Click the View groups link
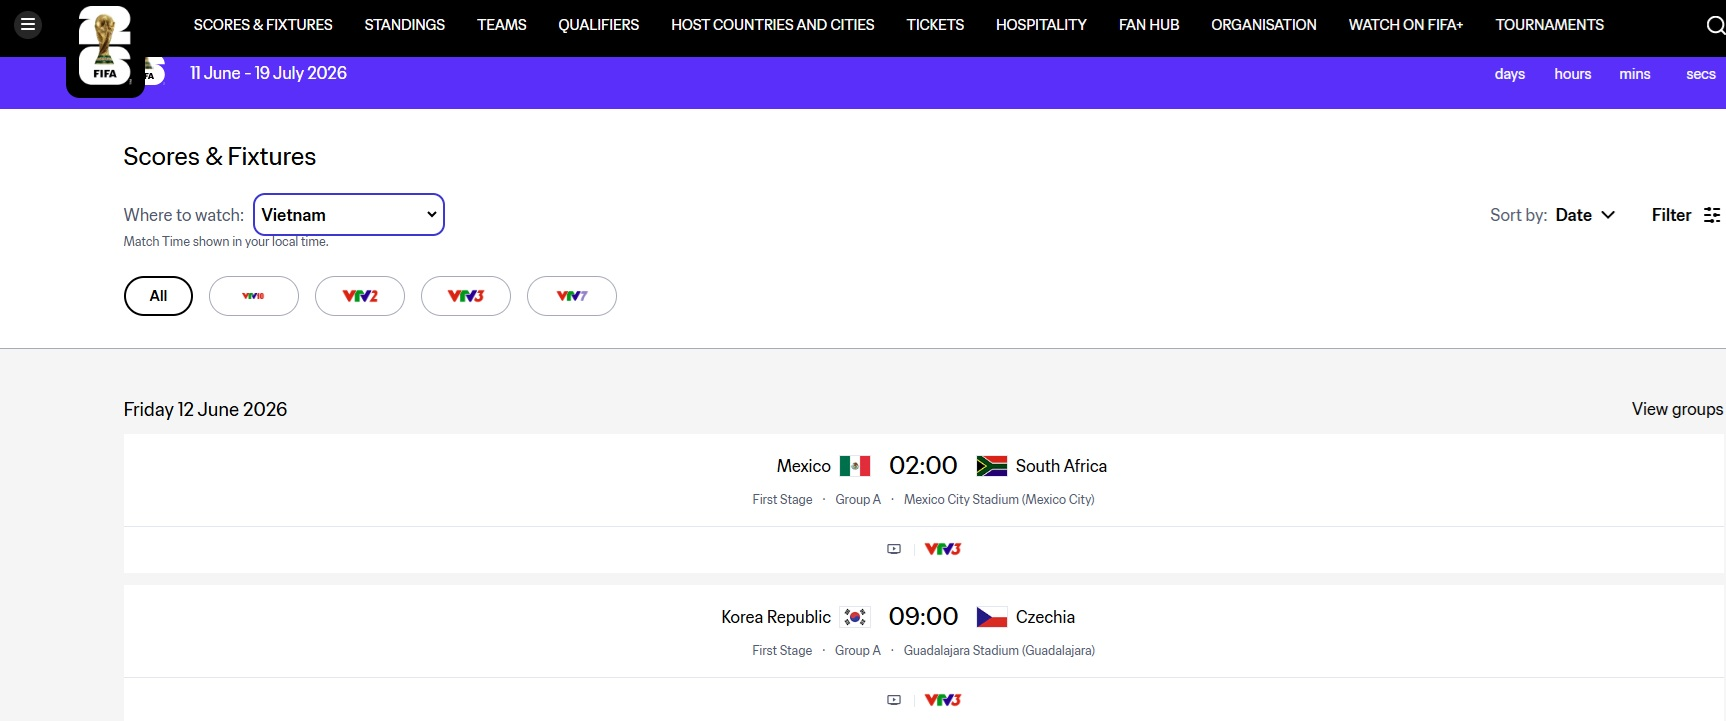The width and height of the screenshot is (1726, 721). [1677, 409]
